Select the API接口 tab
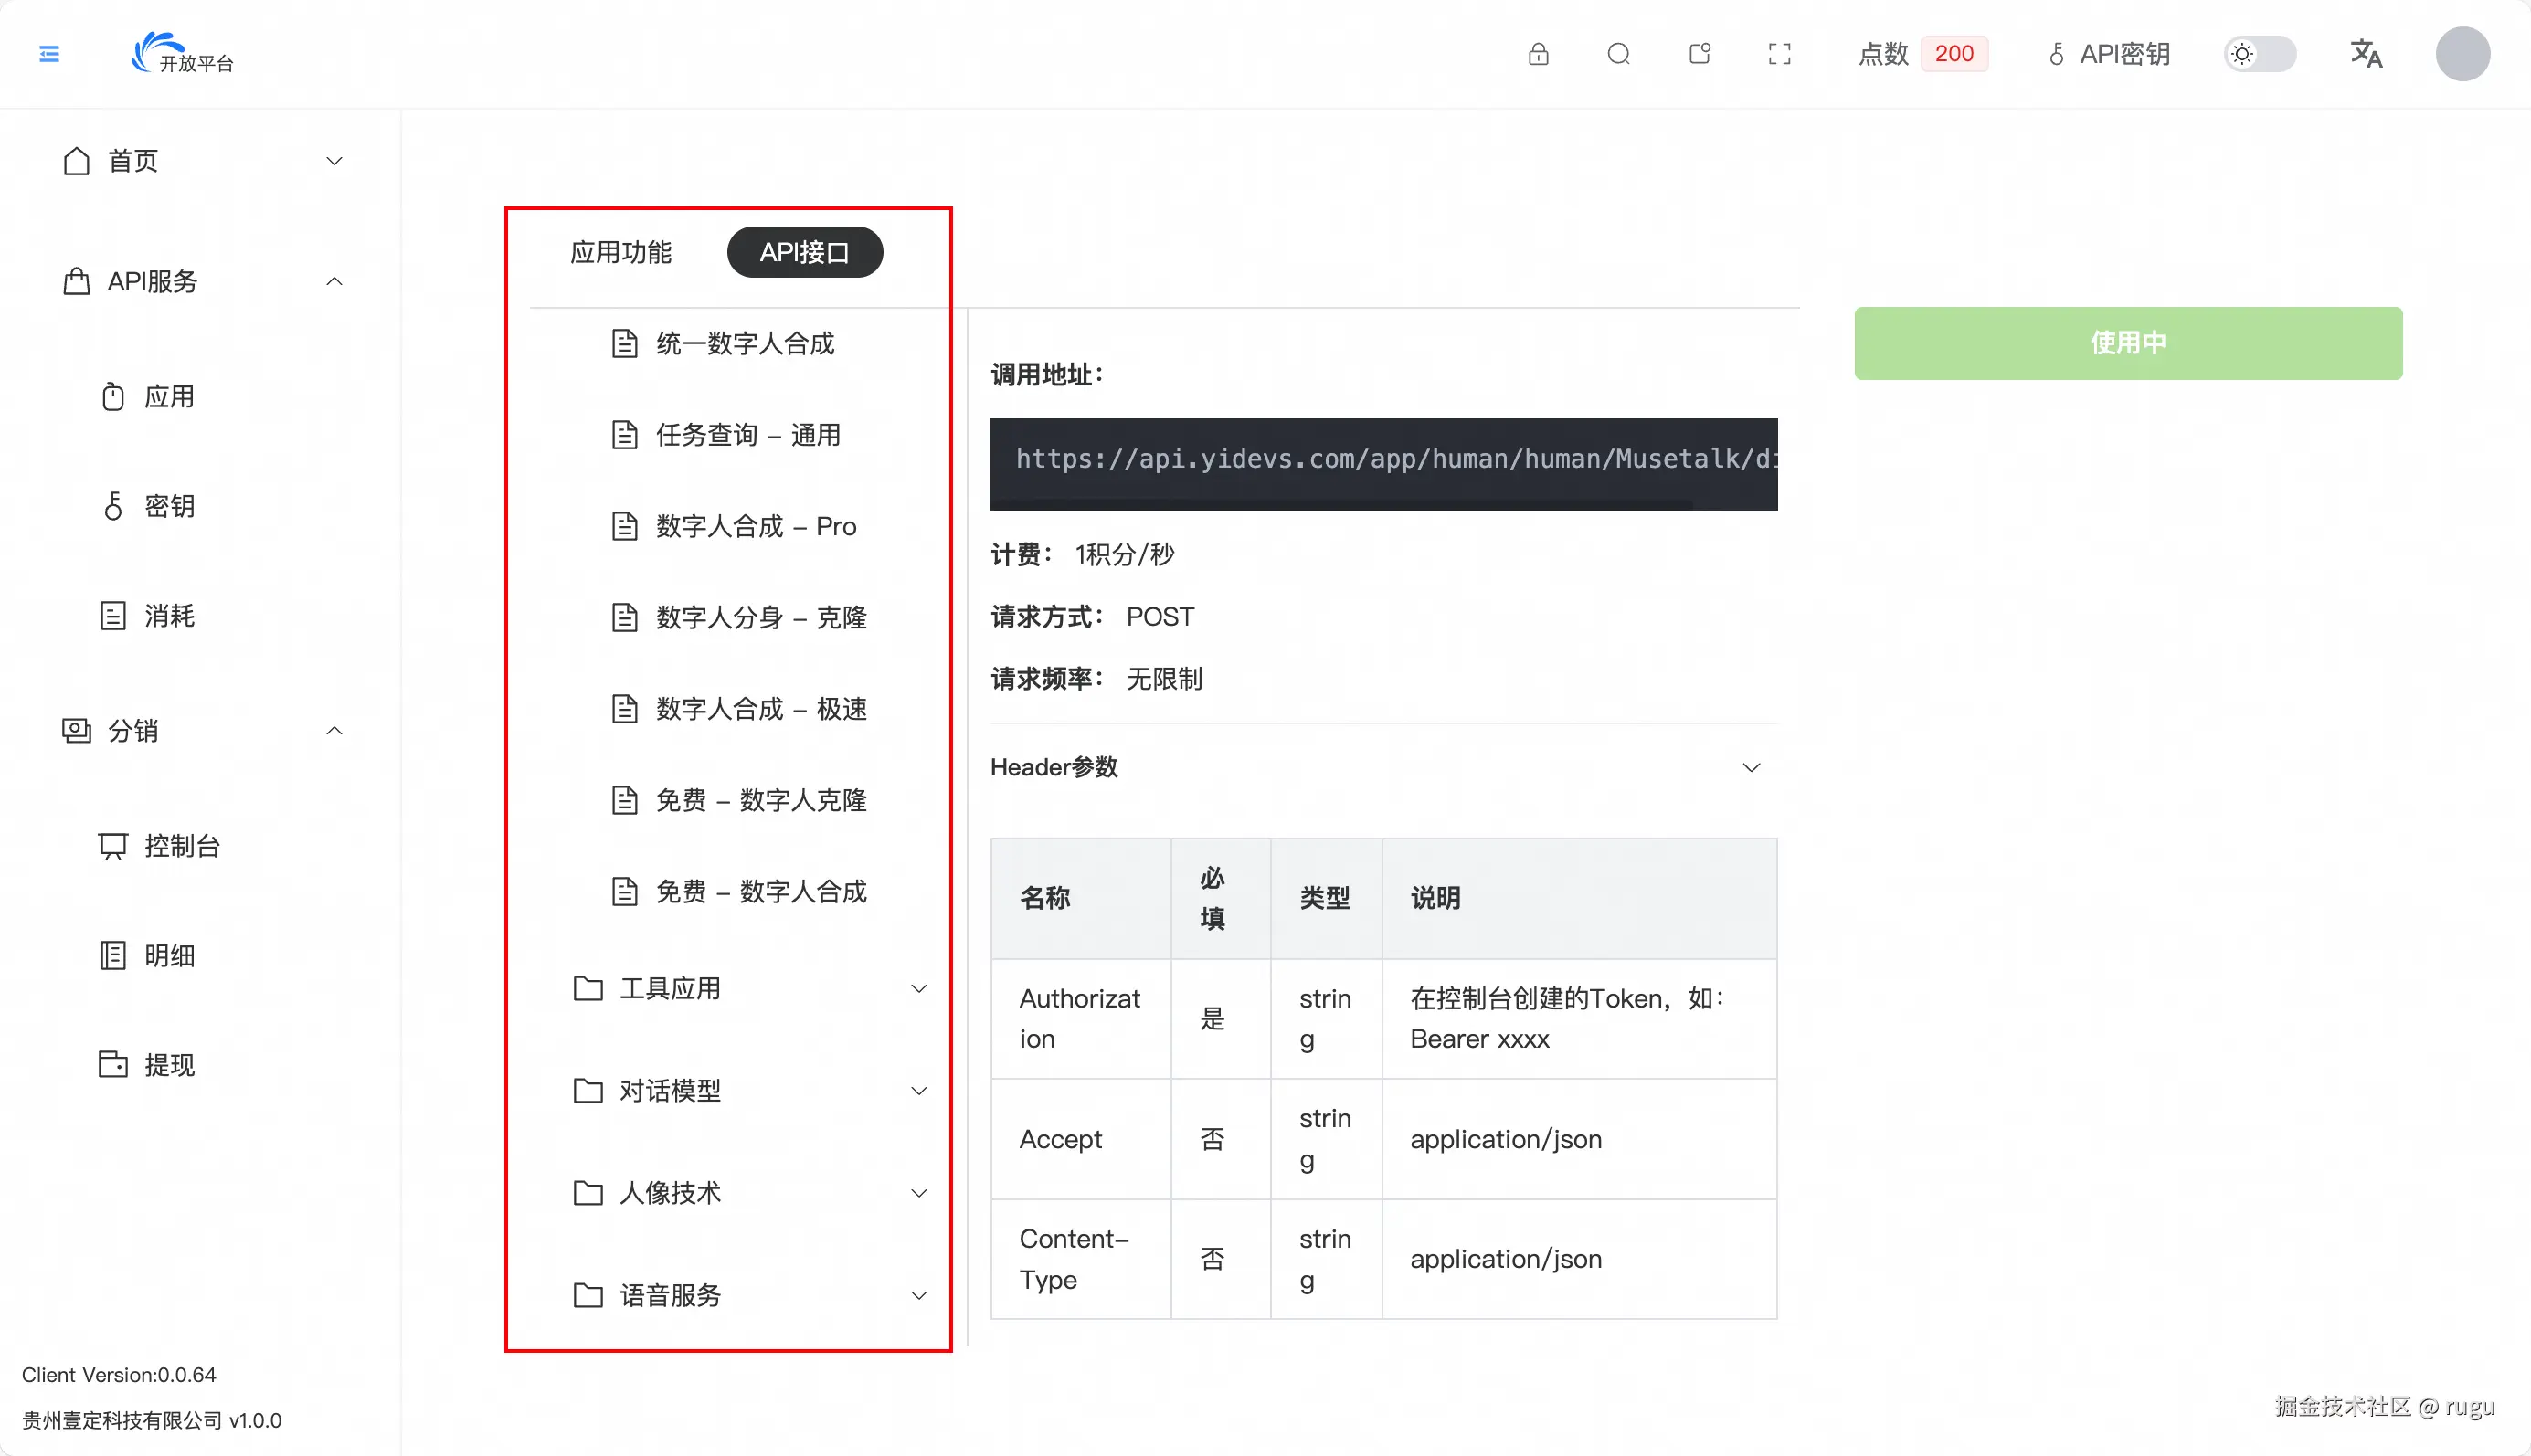The width and height of the screenshot is (2531, 1456). pyautogui.click(x=804, y=252)
